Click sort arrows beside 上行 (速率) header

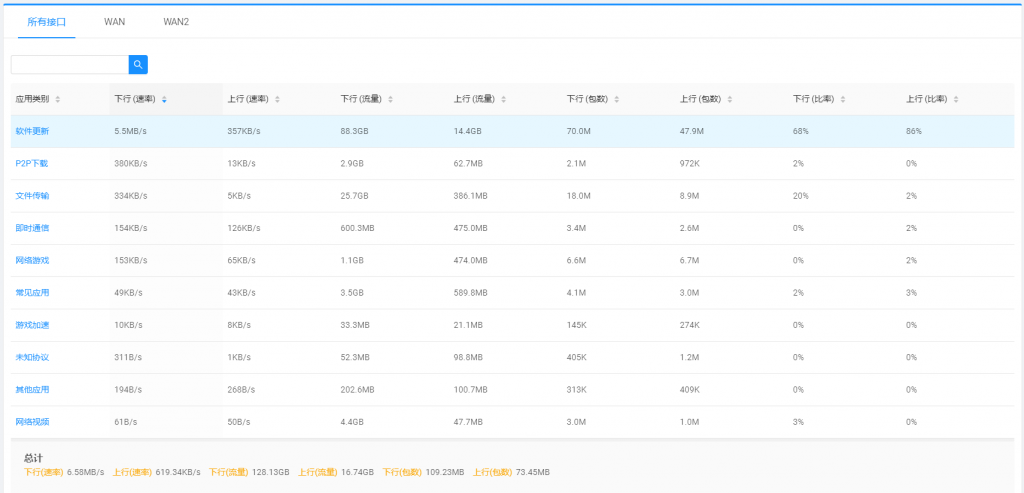point(277,99)
